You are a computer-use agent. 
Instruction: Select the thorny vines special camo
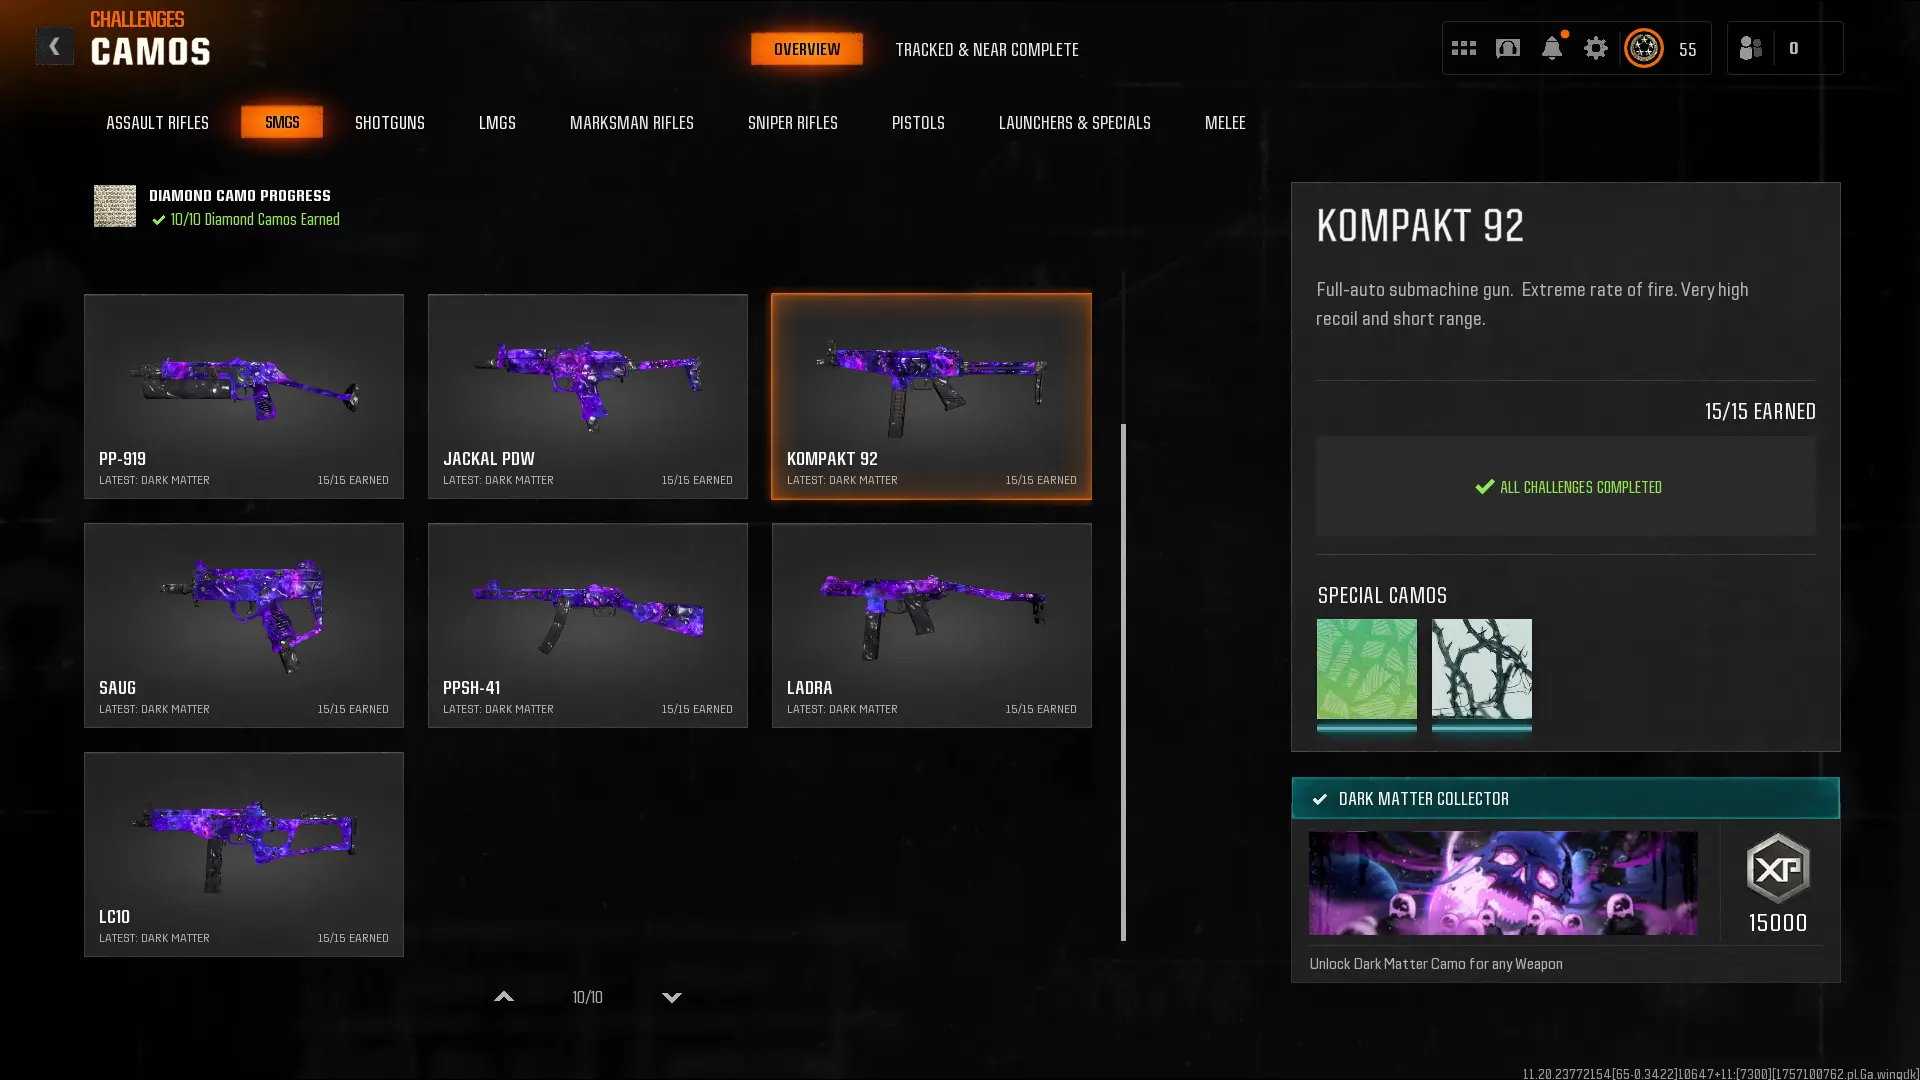coord(1481,669)
